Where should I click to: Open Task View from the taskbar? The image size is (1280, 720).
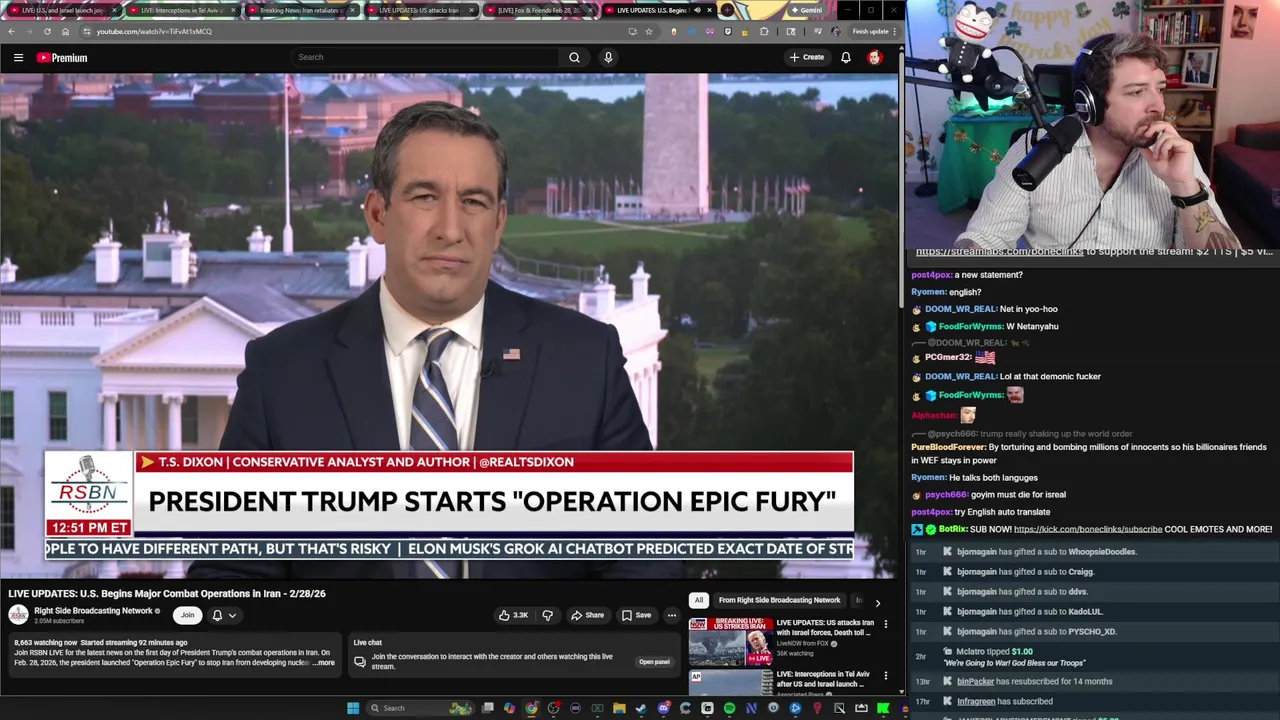pyautogui.click(x=487, y=708)
